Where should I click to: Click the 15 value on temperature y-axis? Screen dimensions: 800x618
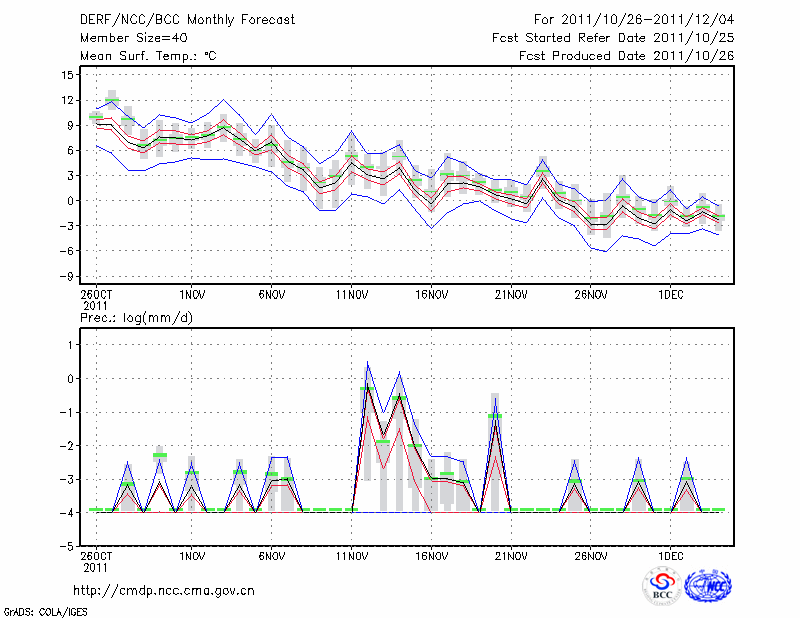[67, 75]
